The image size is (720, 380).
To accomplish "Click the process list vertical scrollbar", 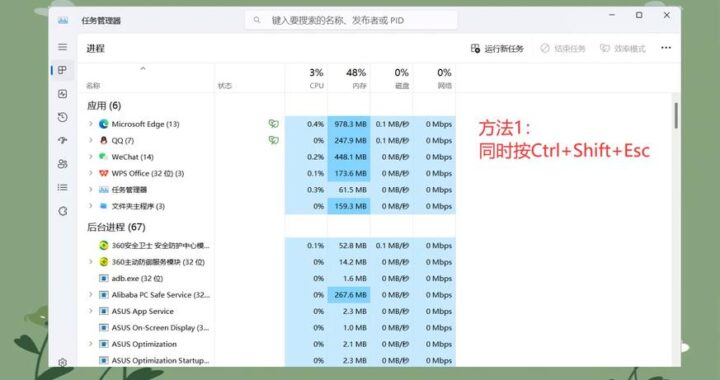I will coord(676,116).
